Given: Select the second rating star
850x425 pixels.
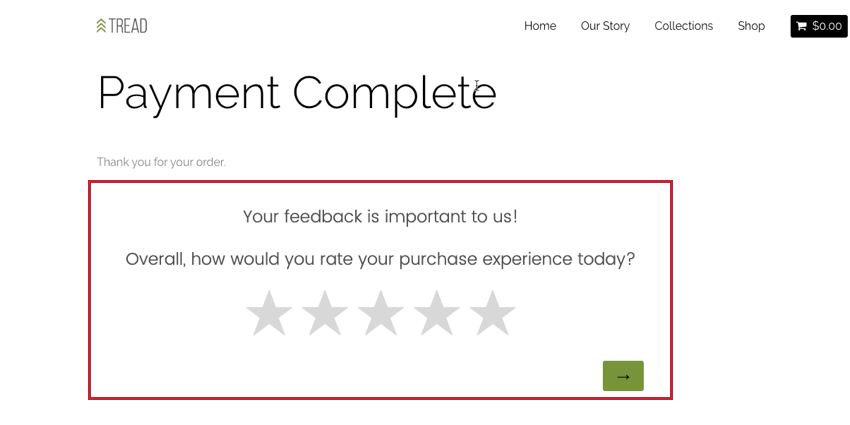Looking at the screenshot, I should pos(325,313).
